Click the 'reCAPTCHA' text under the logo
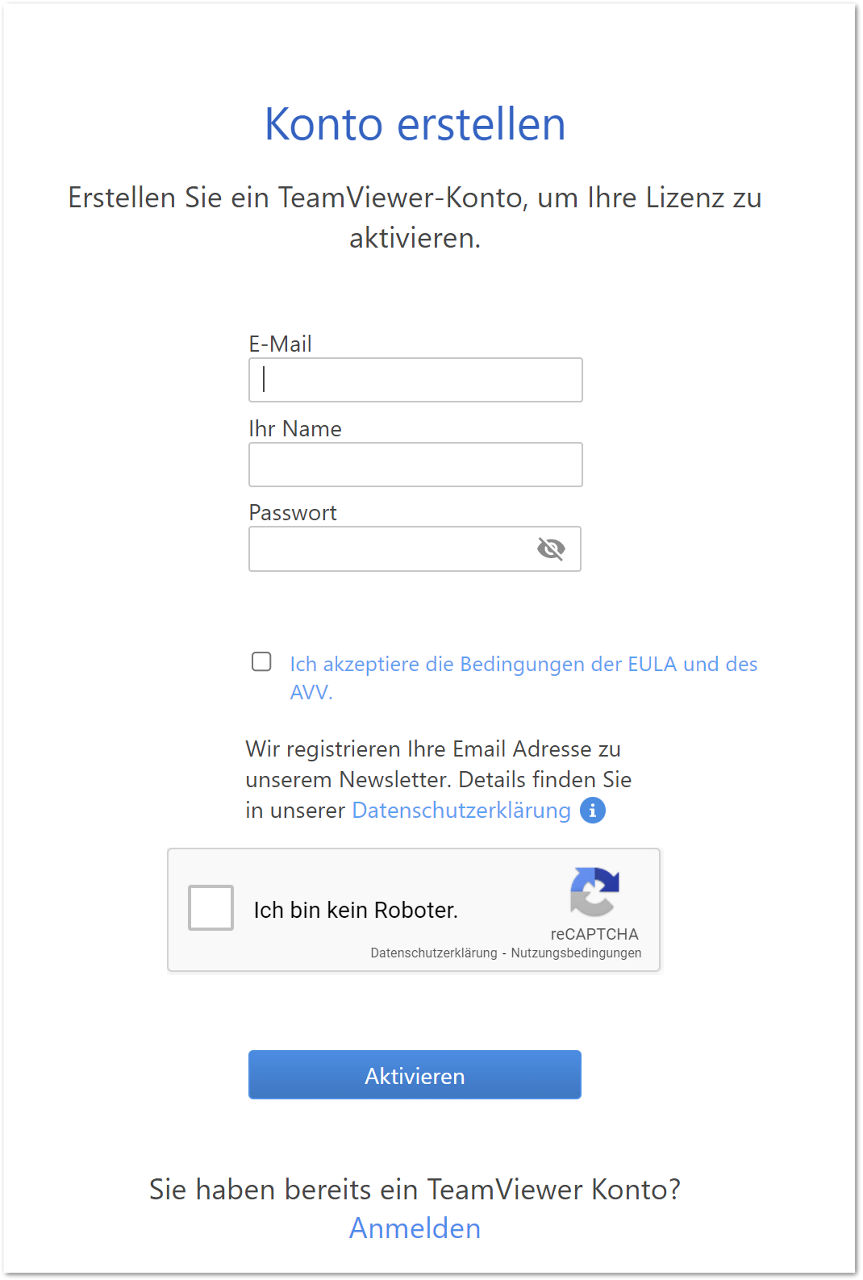863x1280 pixels. 594,934
